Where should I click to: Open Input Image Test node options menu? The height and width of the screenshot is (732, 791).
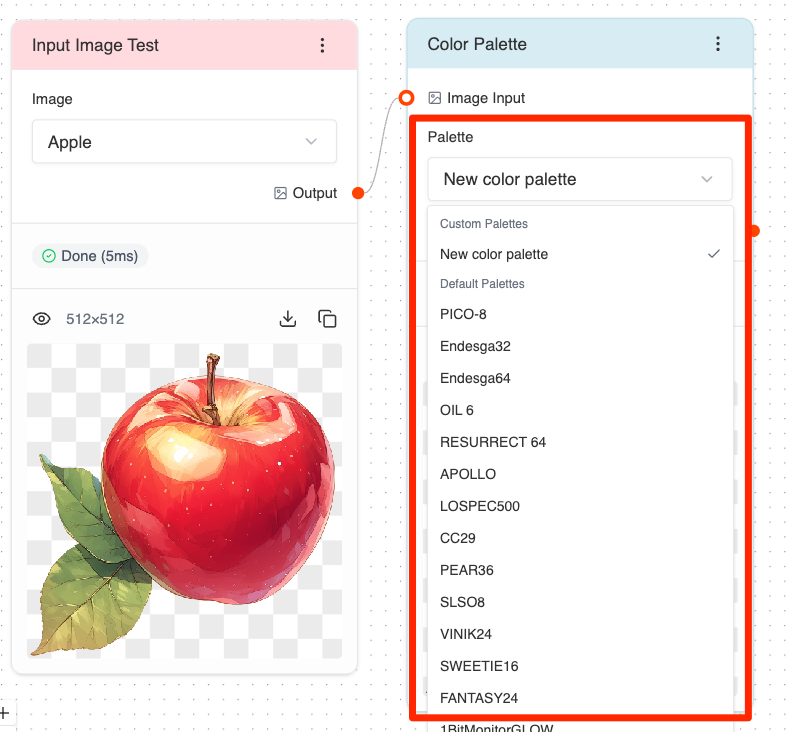click(x=322, y=45)
